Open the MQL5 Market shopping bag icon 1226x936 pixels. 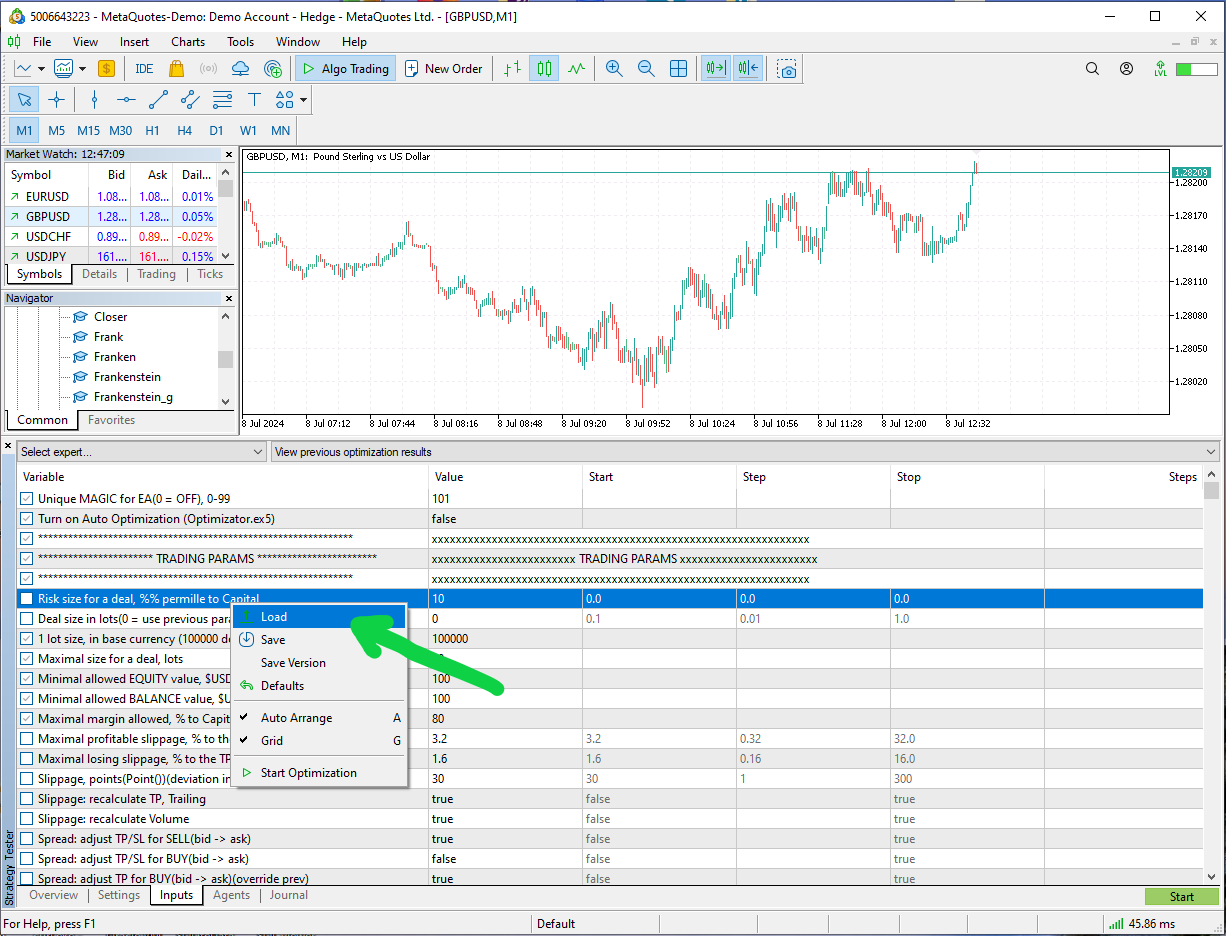177,69
